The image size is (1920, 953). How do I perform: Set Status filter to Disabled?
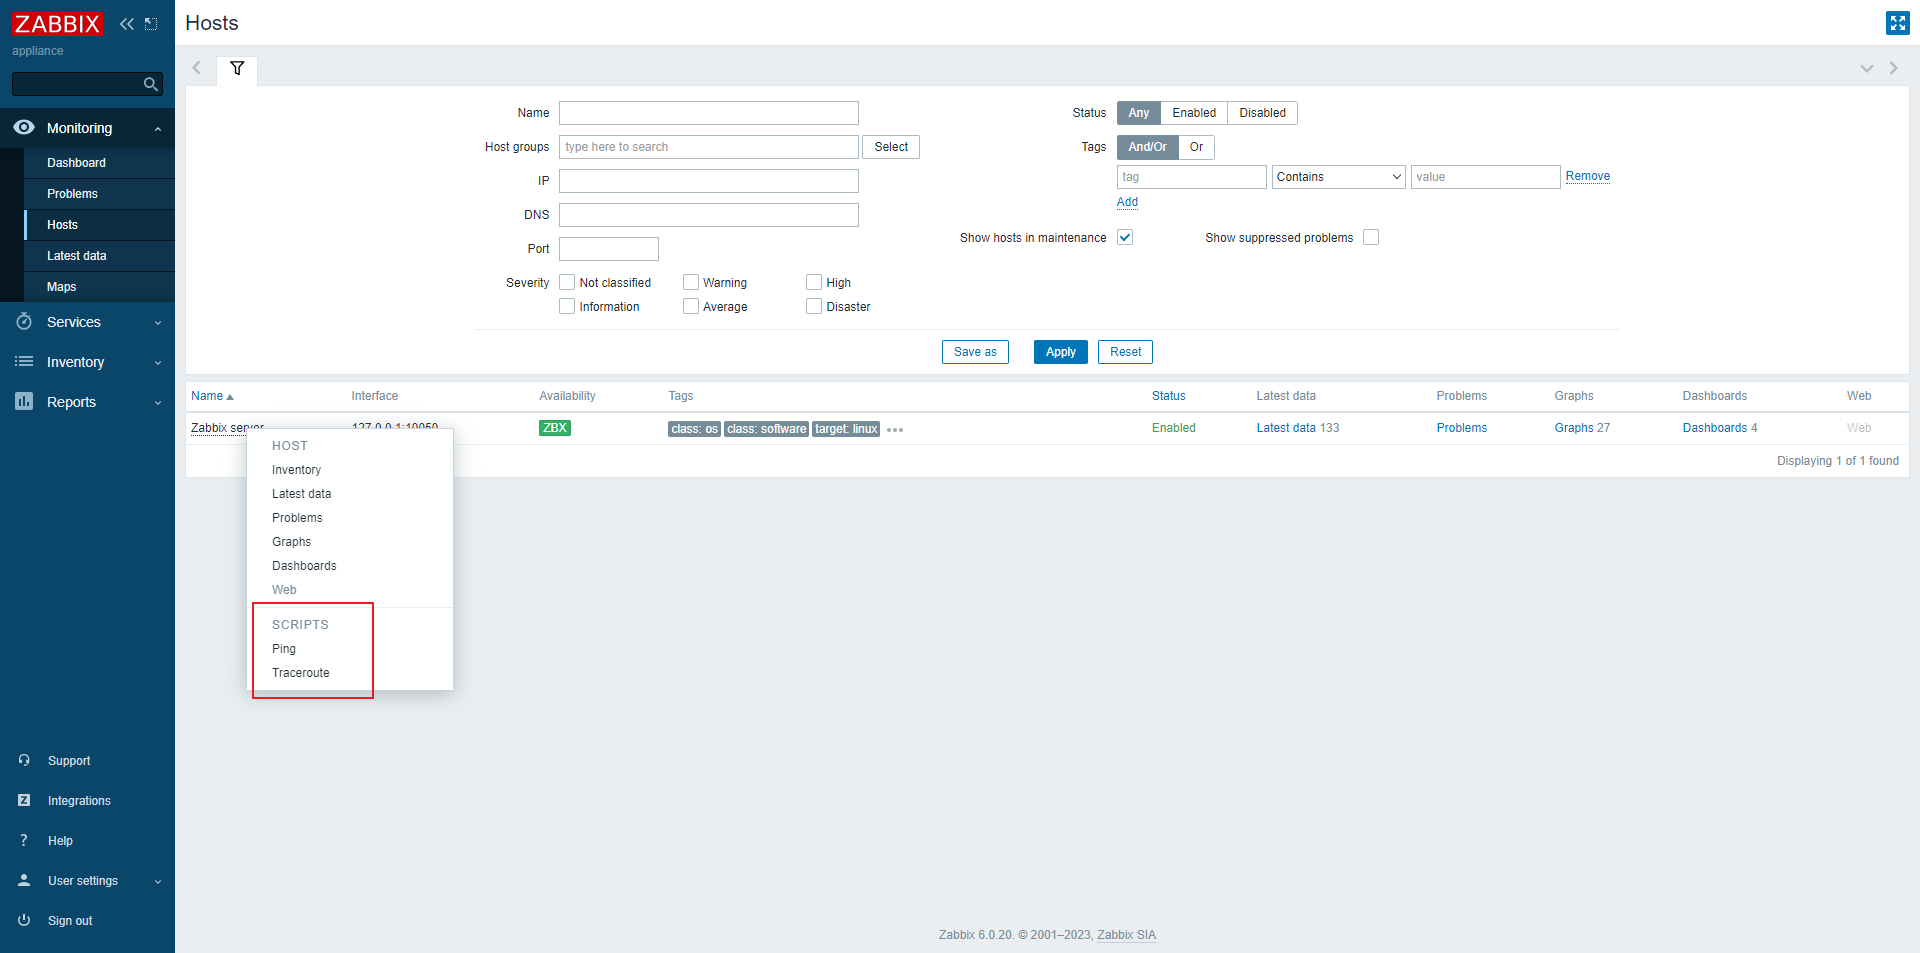click(1262, 113)
